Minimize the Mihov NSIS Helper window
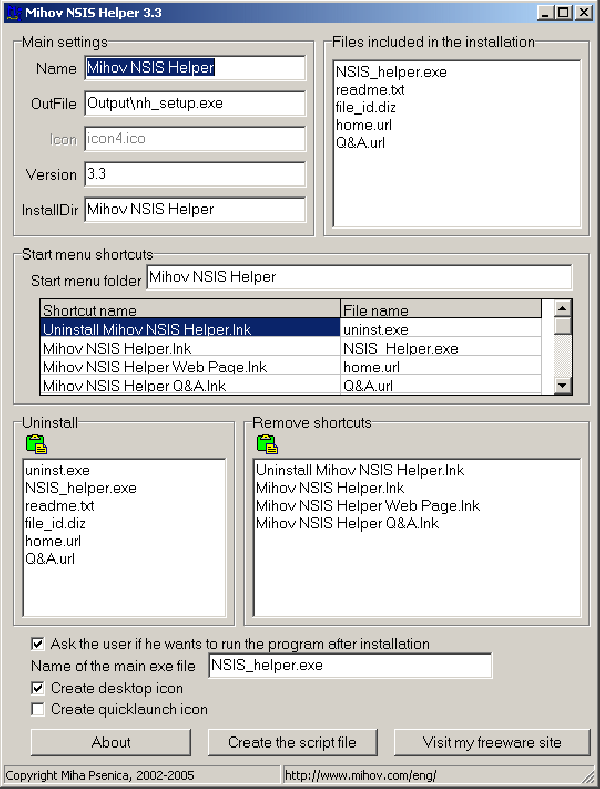 pyautogui.click(x=546, y=13)
